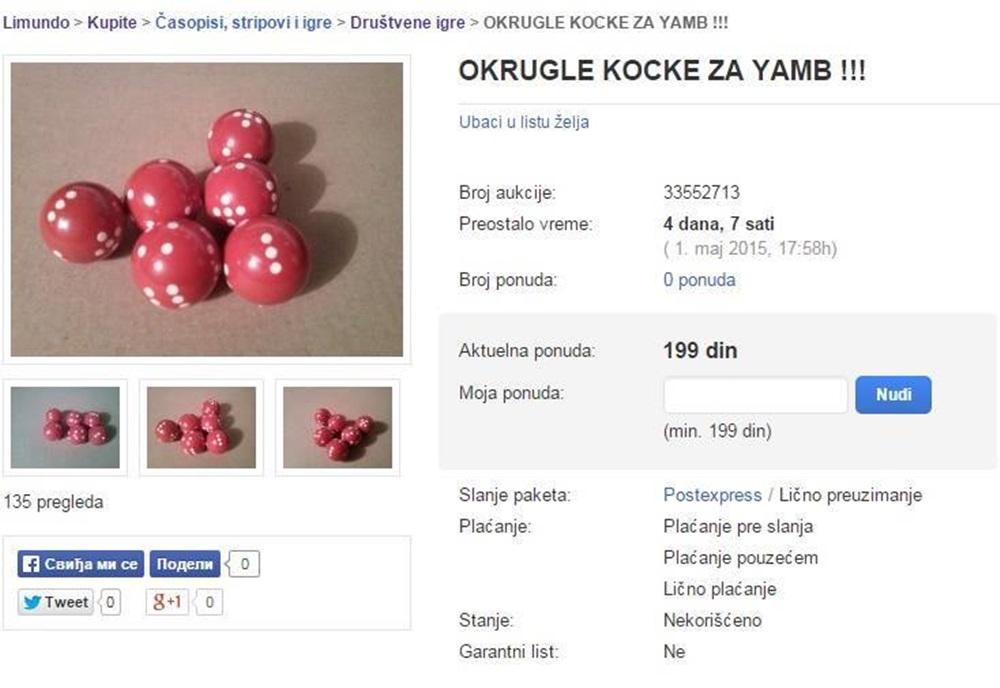Go to Kupite in breadcrumb
The height and width of the screenshot is (688, 1000).
coord(112,22)
